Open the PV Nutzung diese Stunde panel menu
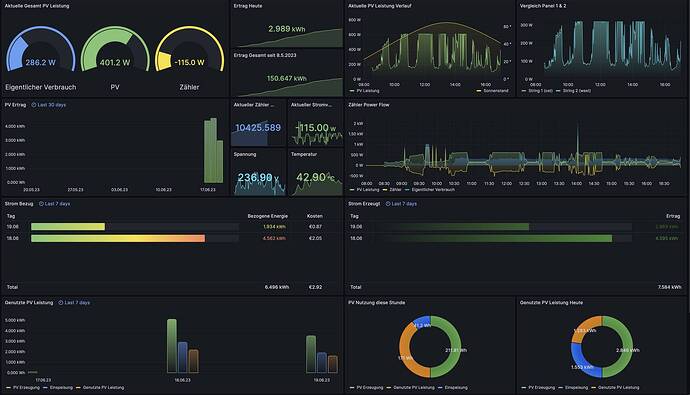The image size is (690, 395). click(x=377, y=303)
